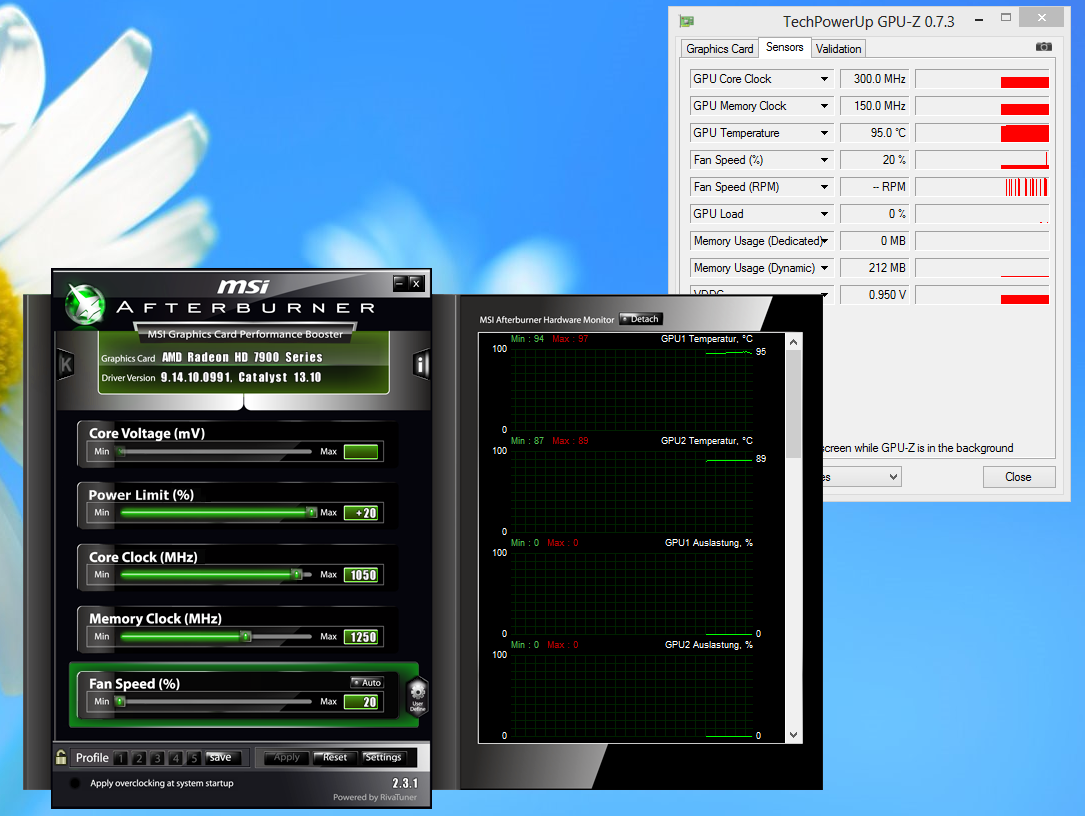Click the profile Save button
The width and height of the screenshot is (1085, 816).
221,758
